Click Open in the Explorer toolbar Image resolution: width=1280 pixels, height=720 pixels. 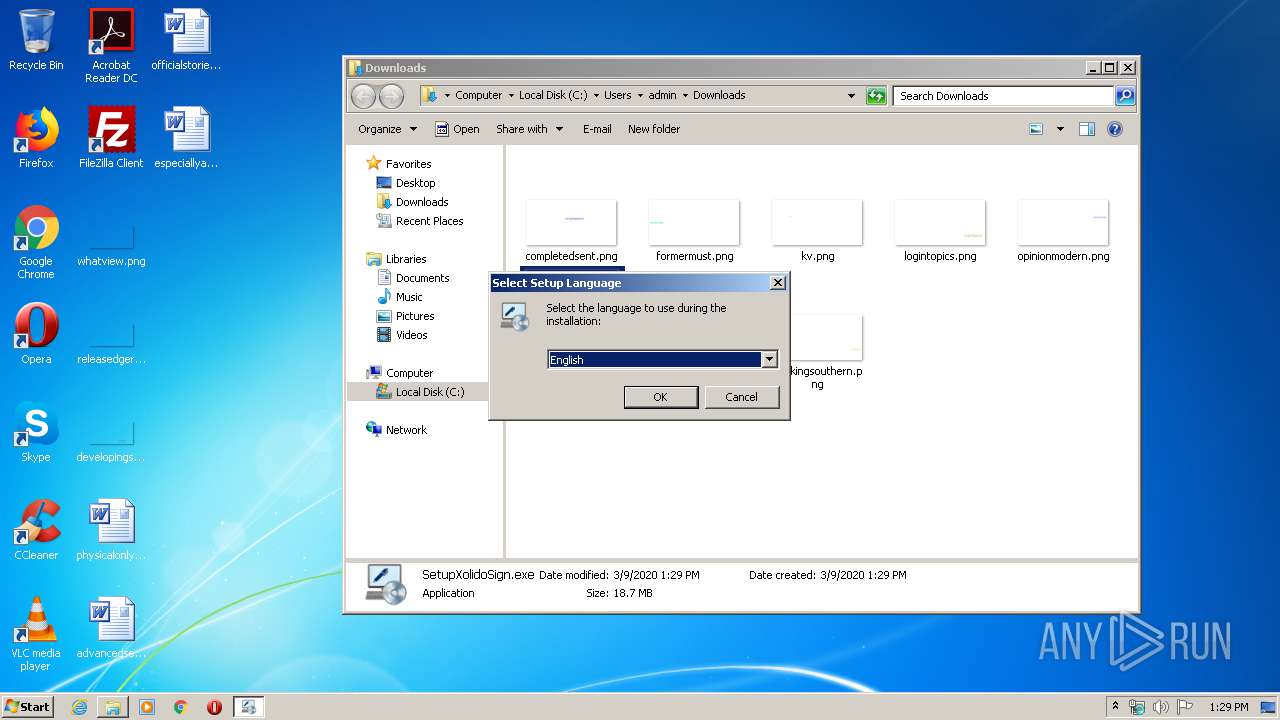point(457,129)
